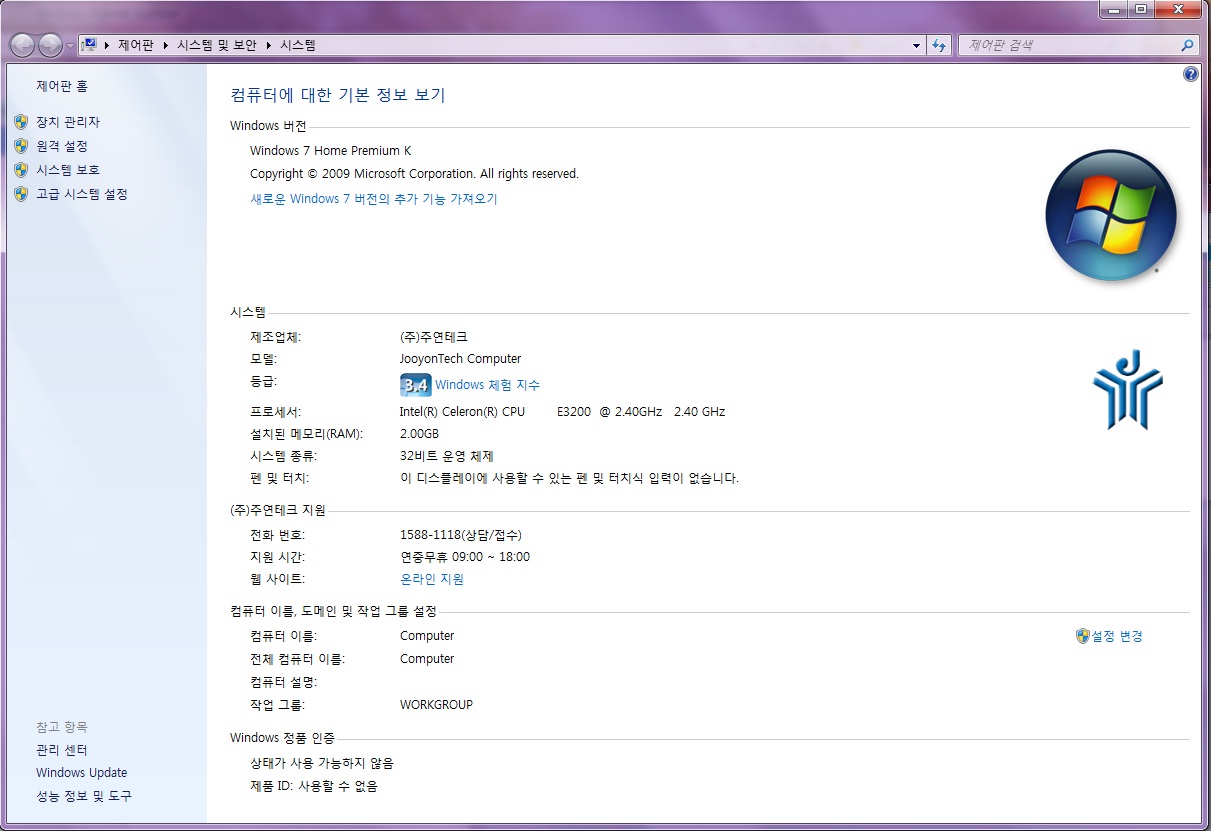Select 제어판 breadcrumb in address bar

tap(136, 45)
